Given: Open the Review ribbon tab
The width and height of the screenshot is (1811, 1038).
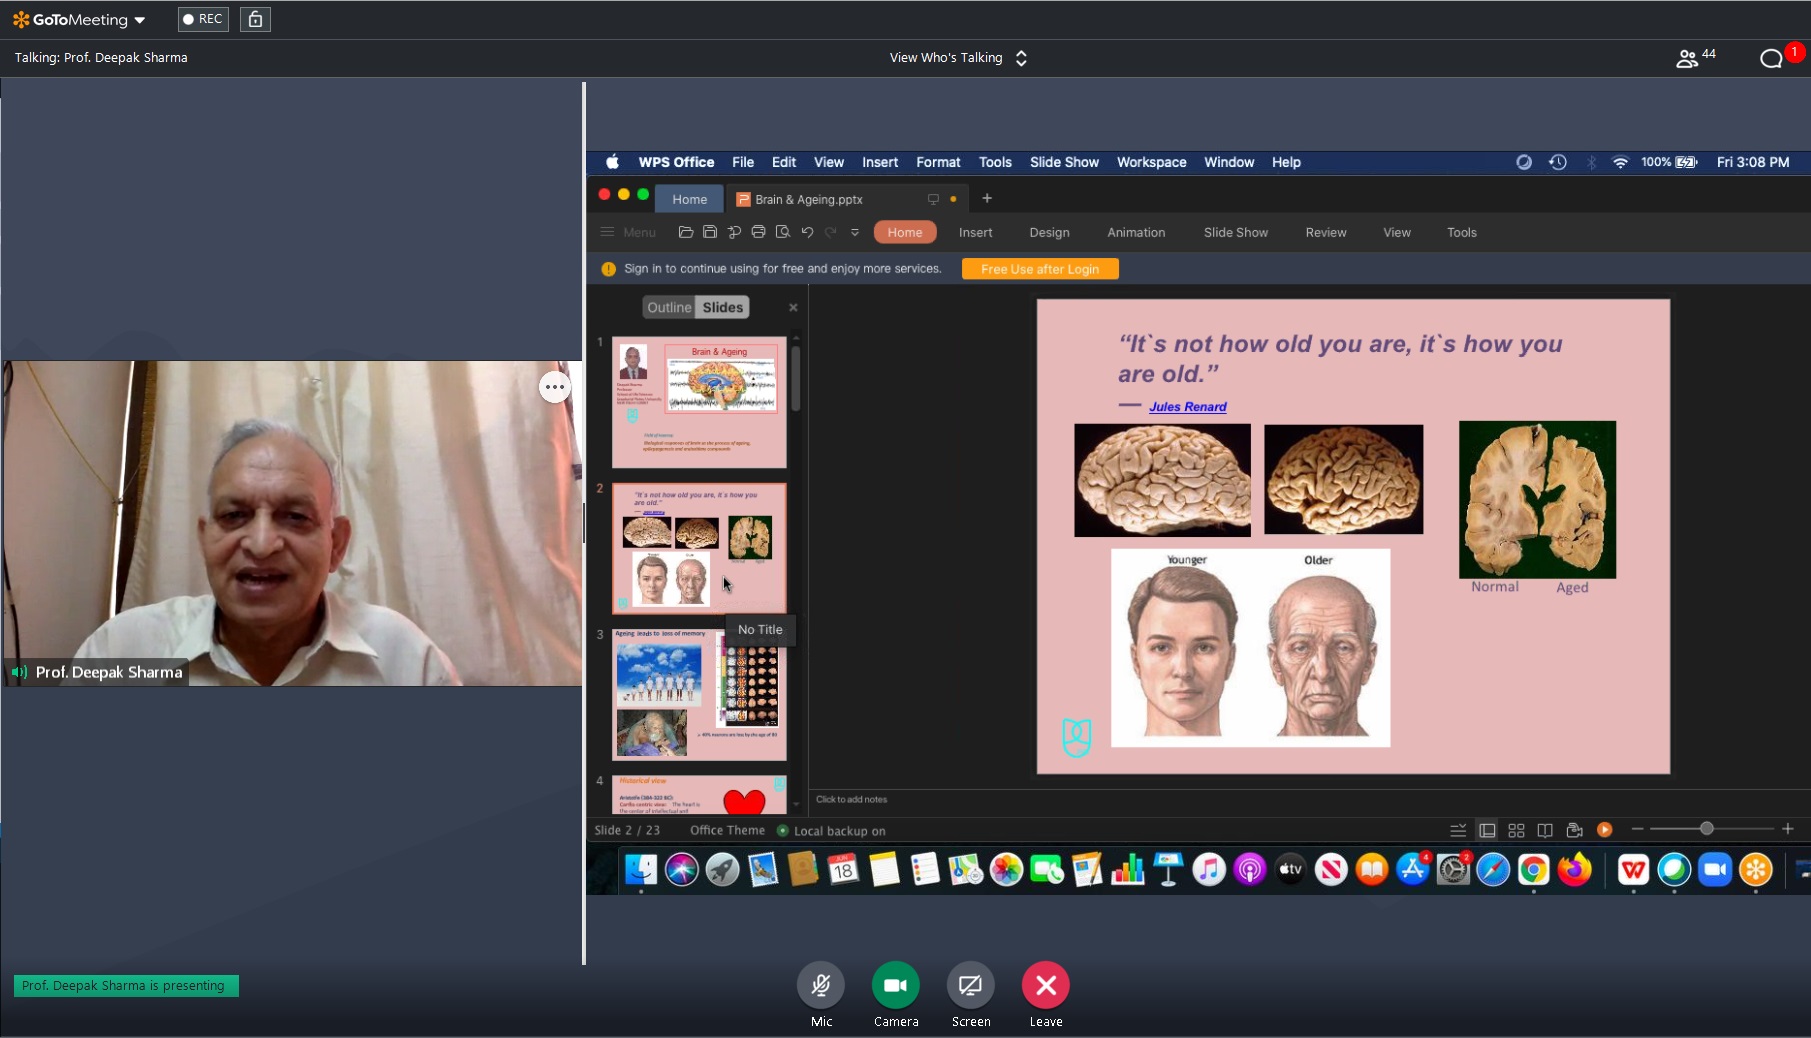Looking at the screenshot, I should tap(1326, 232).
